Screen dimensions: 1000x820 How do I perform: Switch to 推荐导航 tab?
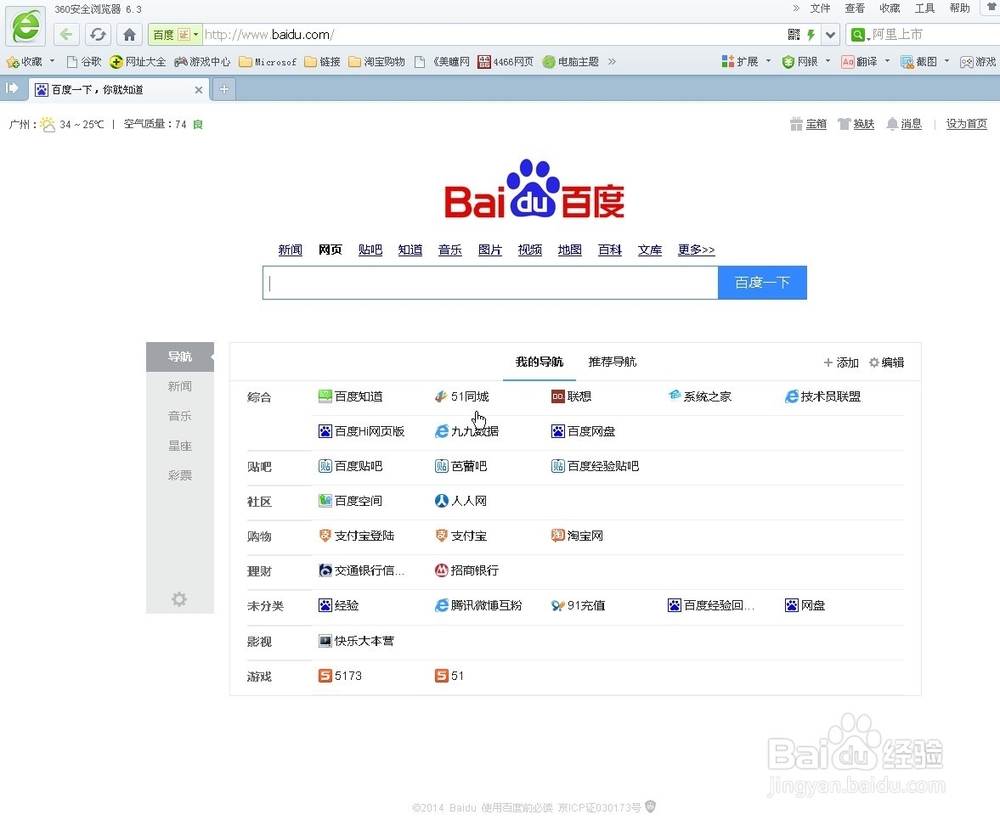point(612,362)
